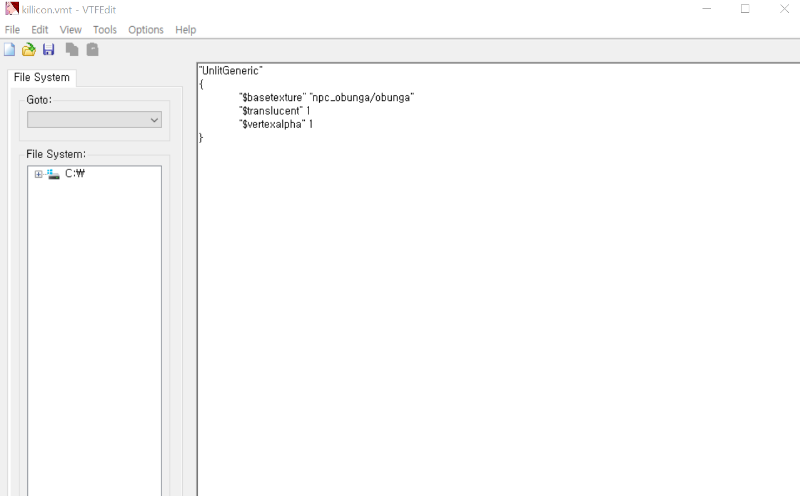800x496 pixels.
Task: Expand the C: drive tree node
Action: (38, 174)
